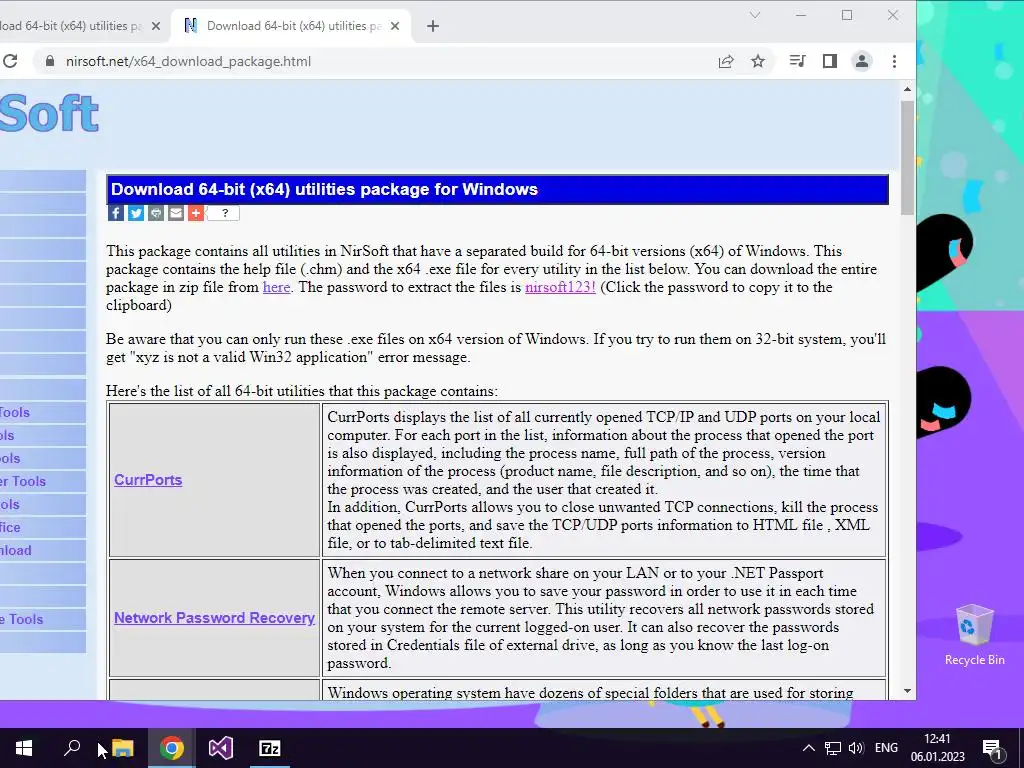Click the CurrPorts description table cell
Image resolution: width=1024 pixels, height=768 pixels.
pos(604,480)
